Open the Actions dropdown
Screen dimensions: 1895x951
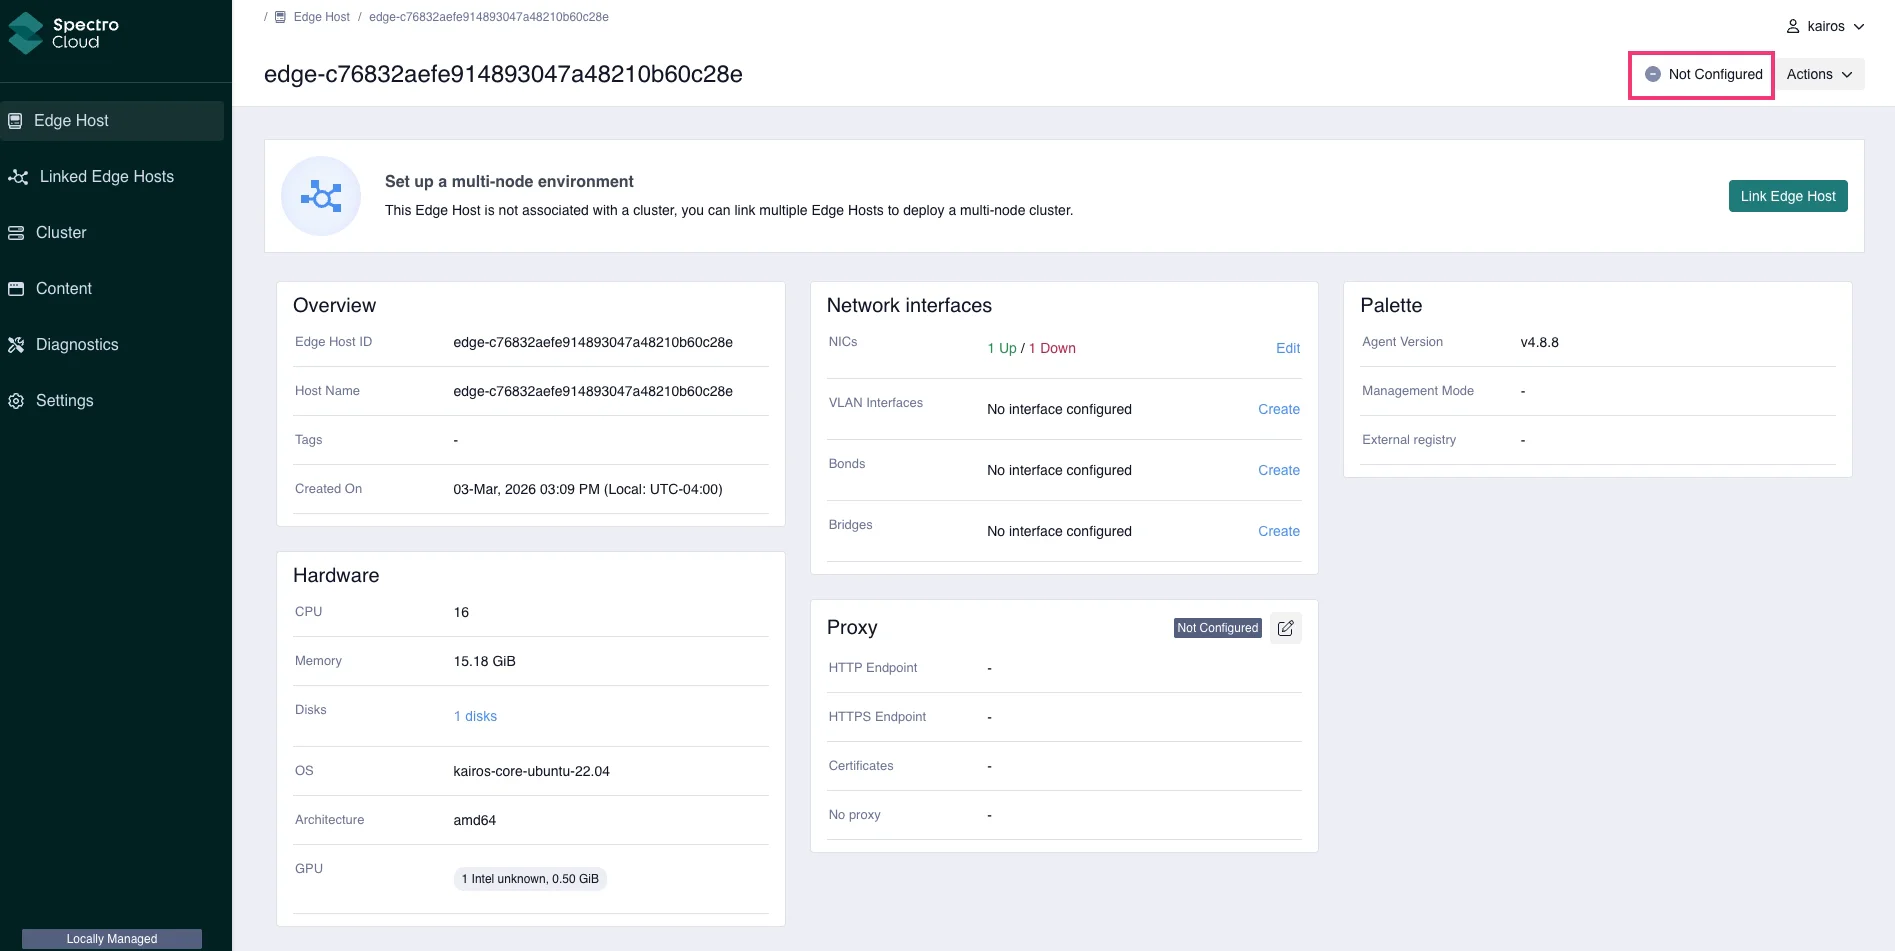point(1819,74)
